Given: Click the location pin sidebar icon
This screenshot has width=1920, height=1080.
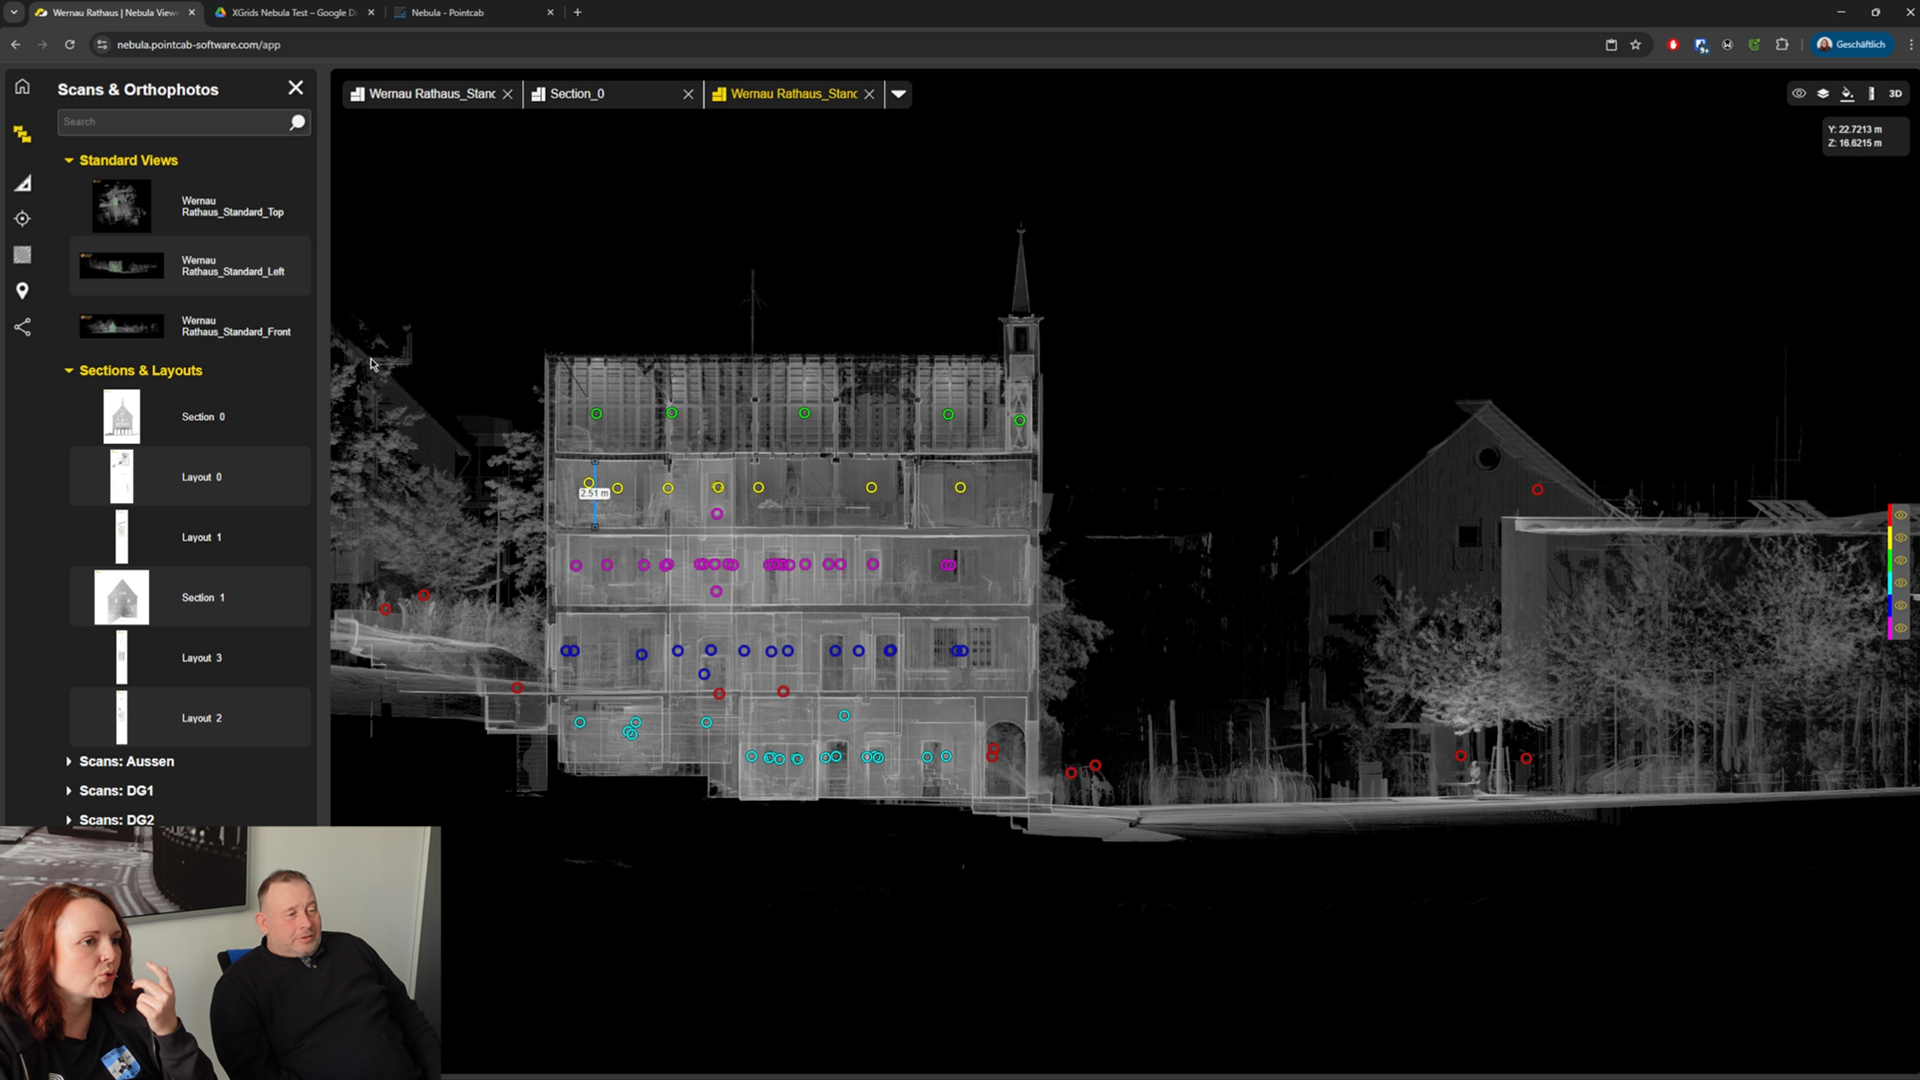Looking at the screenshot, I should [x=22, y=291].
